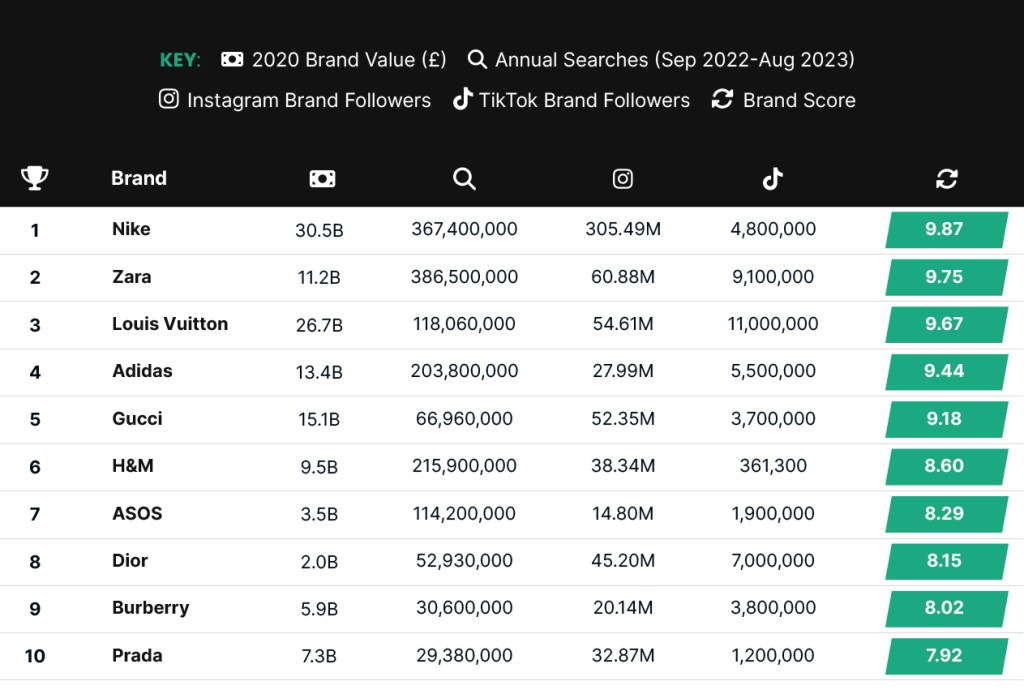
Task: Click the cash brand value column header icon
Action: [322, 178]
